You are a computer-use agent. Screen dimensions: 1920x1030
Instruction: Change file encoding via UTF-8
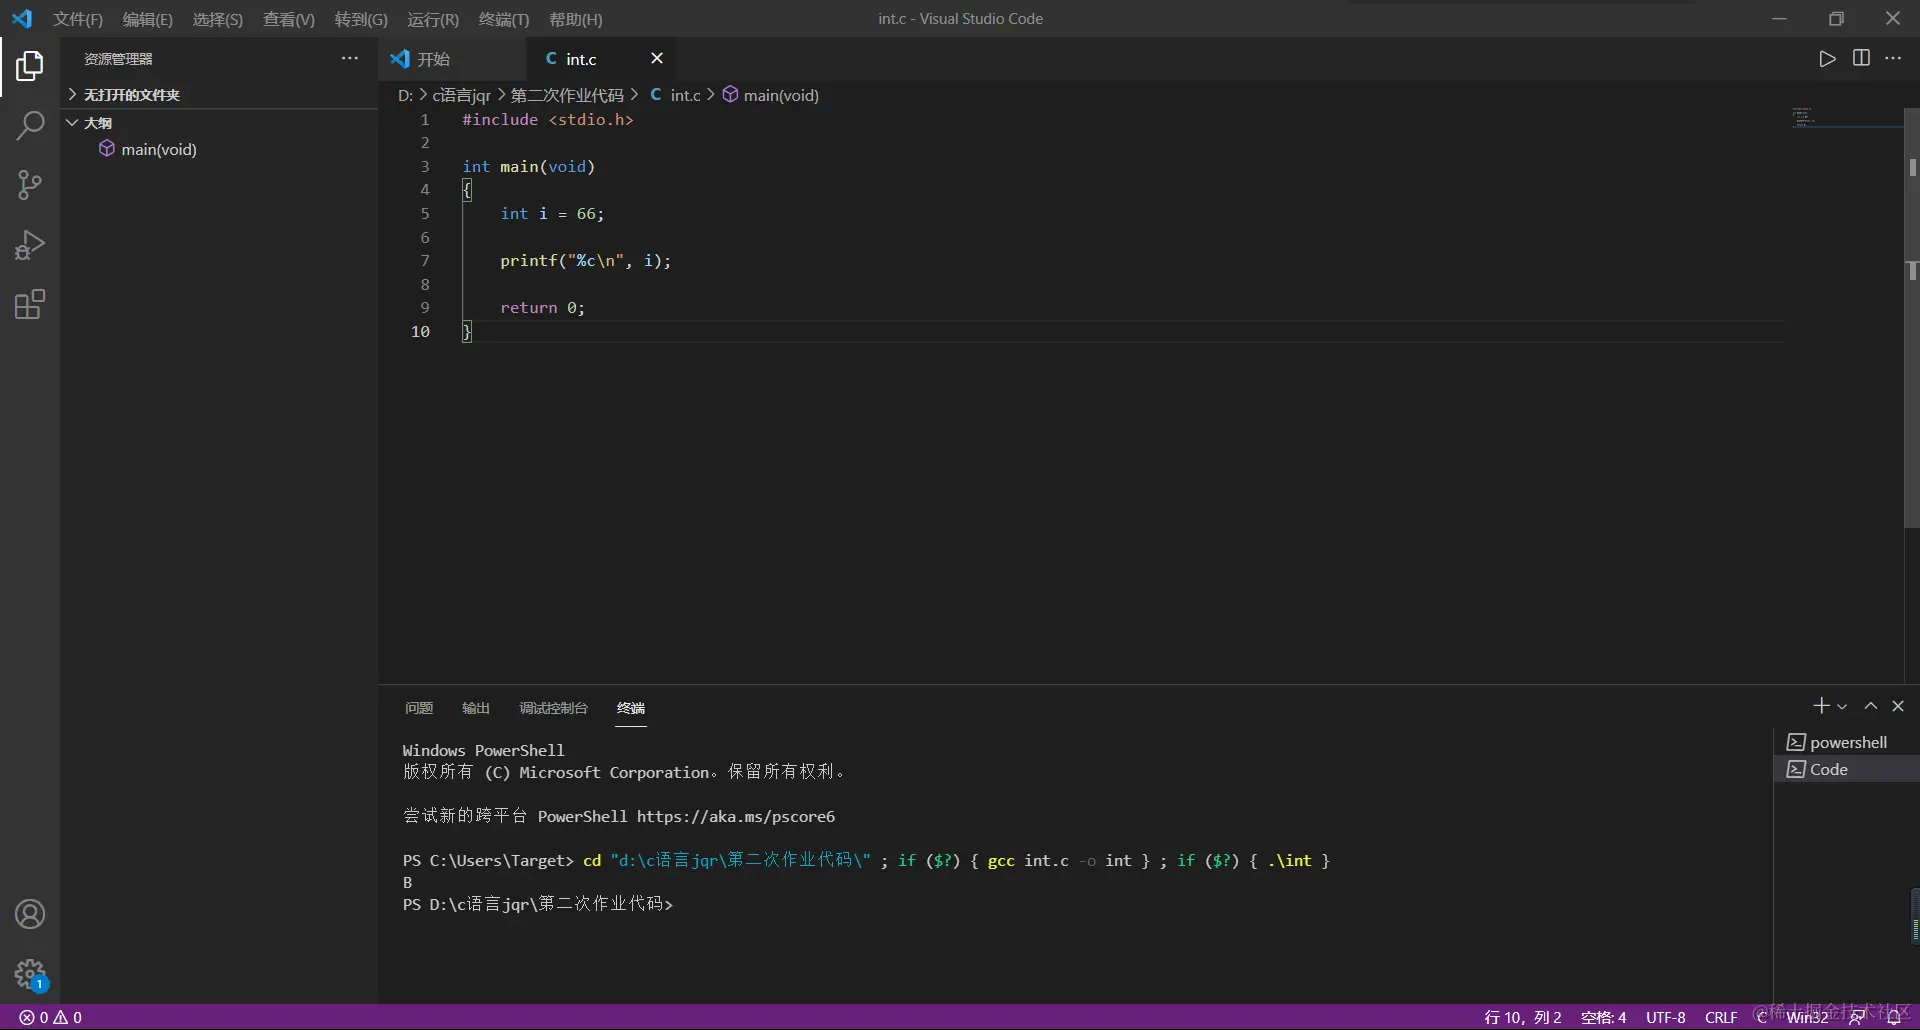pyautogui.click(x=1666, y=1017)
